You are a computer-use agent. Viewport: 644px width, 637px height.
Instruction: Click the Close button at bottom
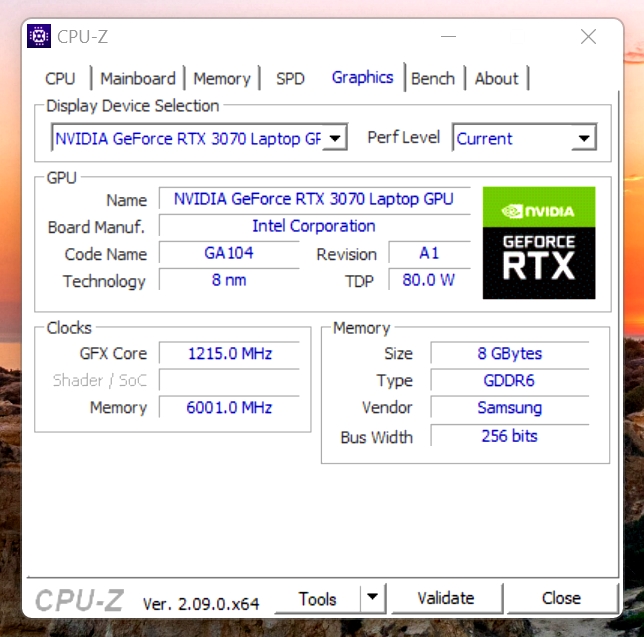point(561,598)
